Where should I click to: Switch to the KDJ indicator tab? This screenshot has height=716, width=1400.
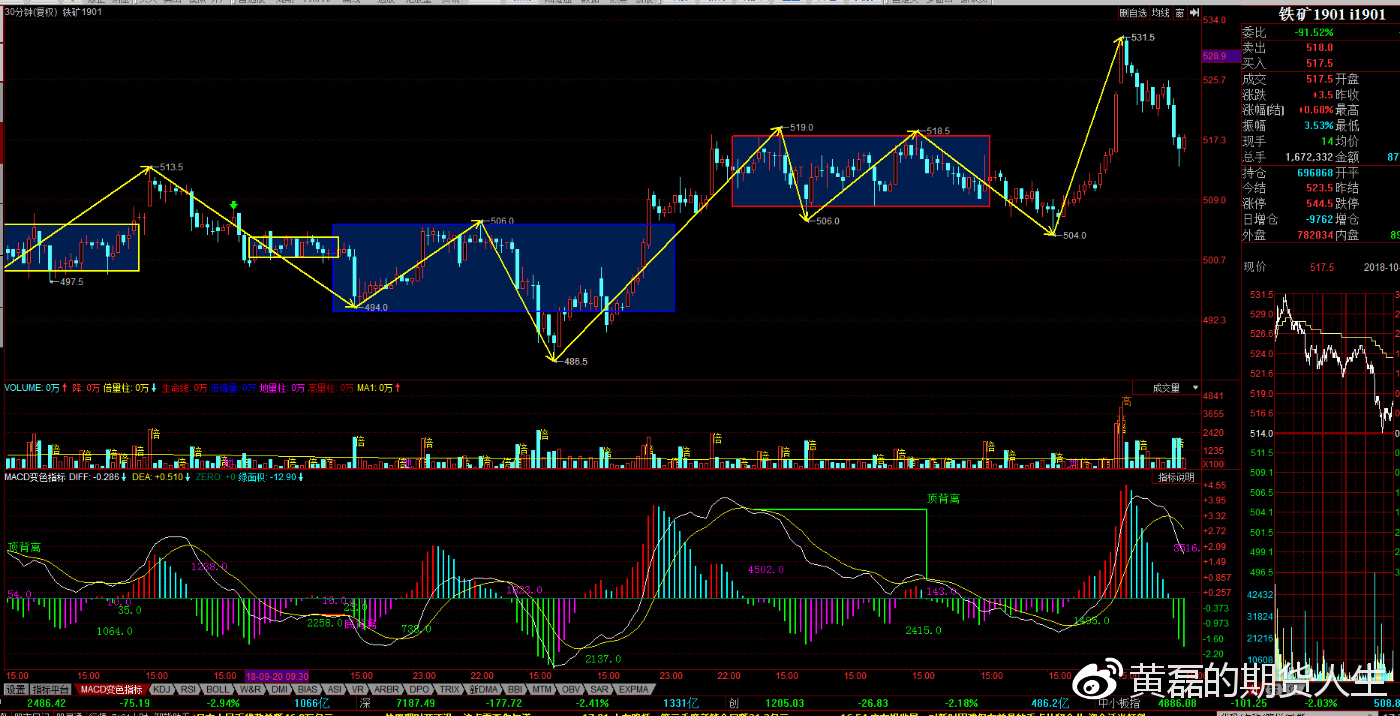coord(162,689)
